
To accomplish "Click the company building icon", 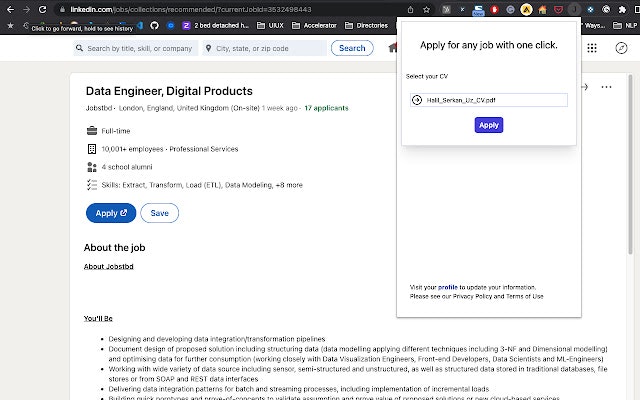I will coord(92,149).
